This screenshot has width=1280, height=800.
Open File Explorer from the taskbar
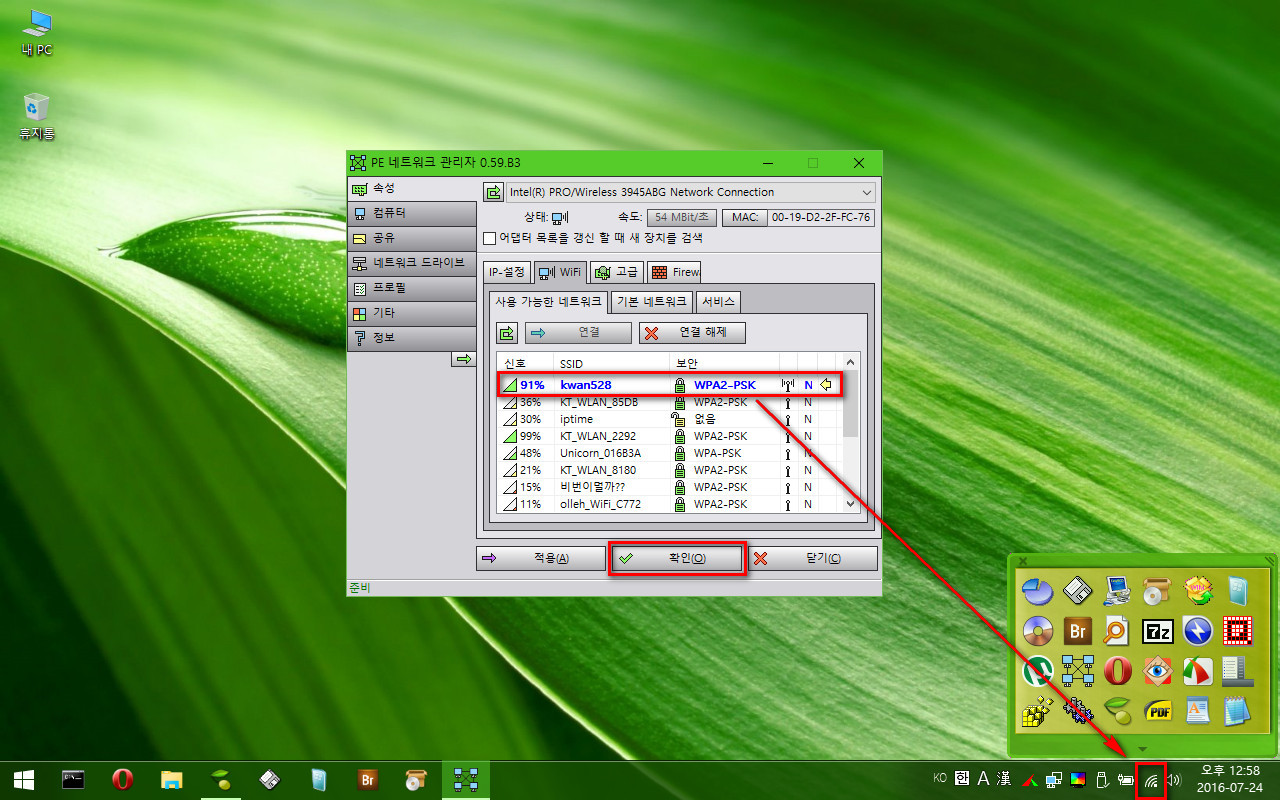click(x=172, y=780)
